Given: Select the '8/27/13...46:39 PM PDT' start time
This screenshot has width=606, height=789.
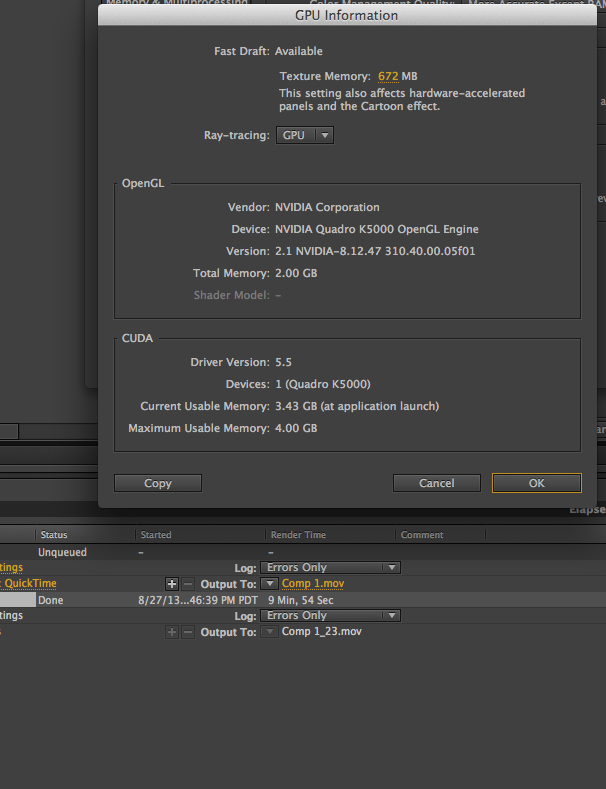Looking at the screenshot, I should click(198, 600).
